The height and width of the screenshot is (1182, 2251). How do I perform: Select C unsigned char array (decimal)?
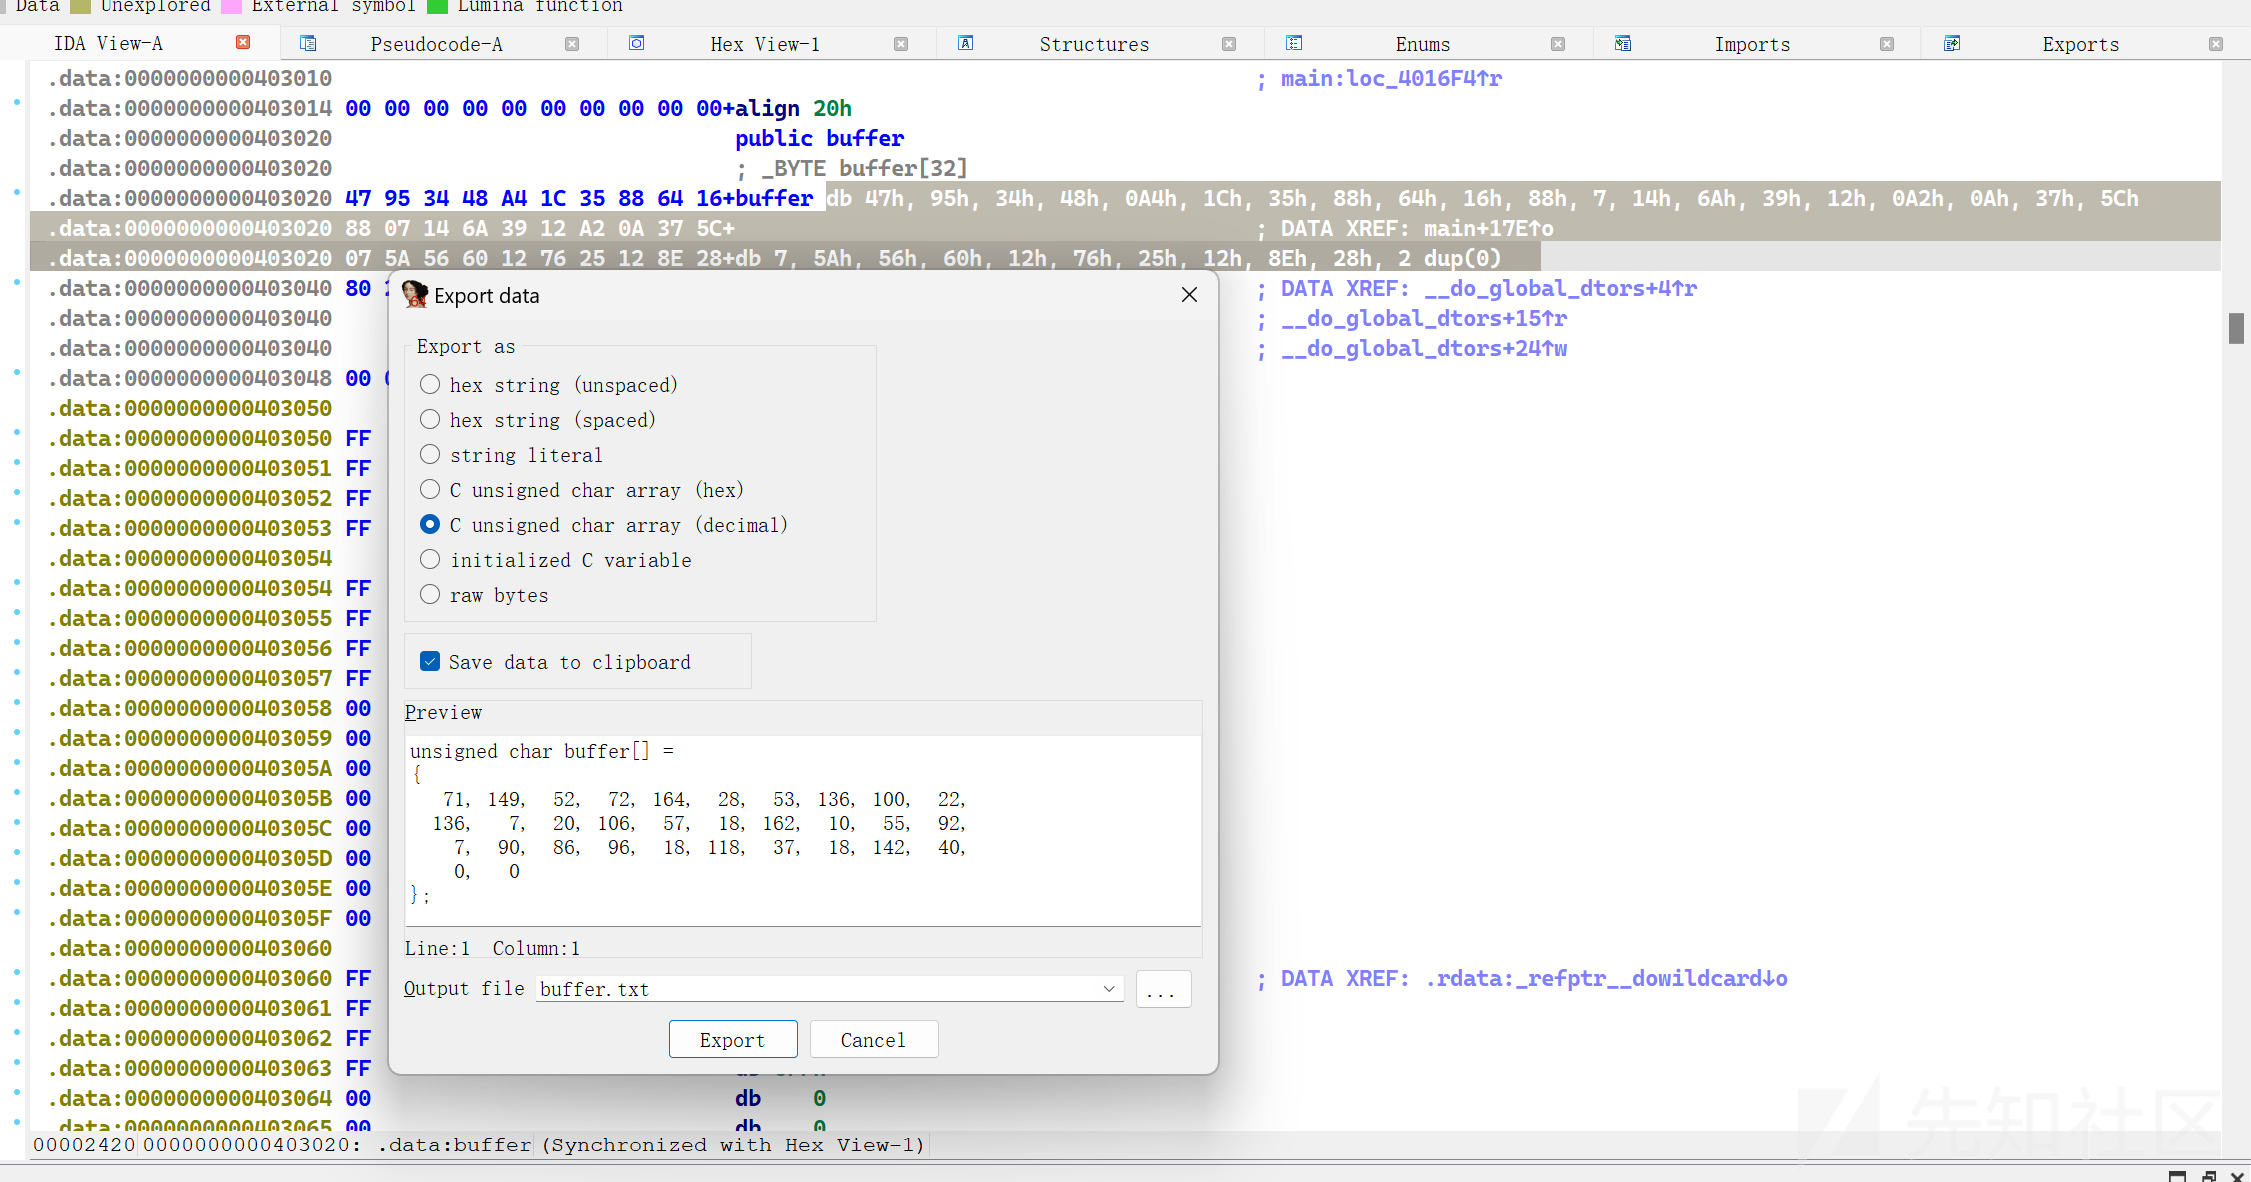[x=604, y=525]
